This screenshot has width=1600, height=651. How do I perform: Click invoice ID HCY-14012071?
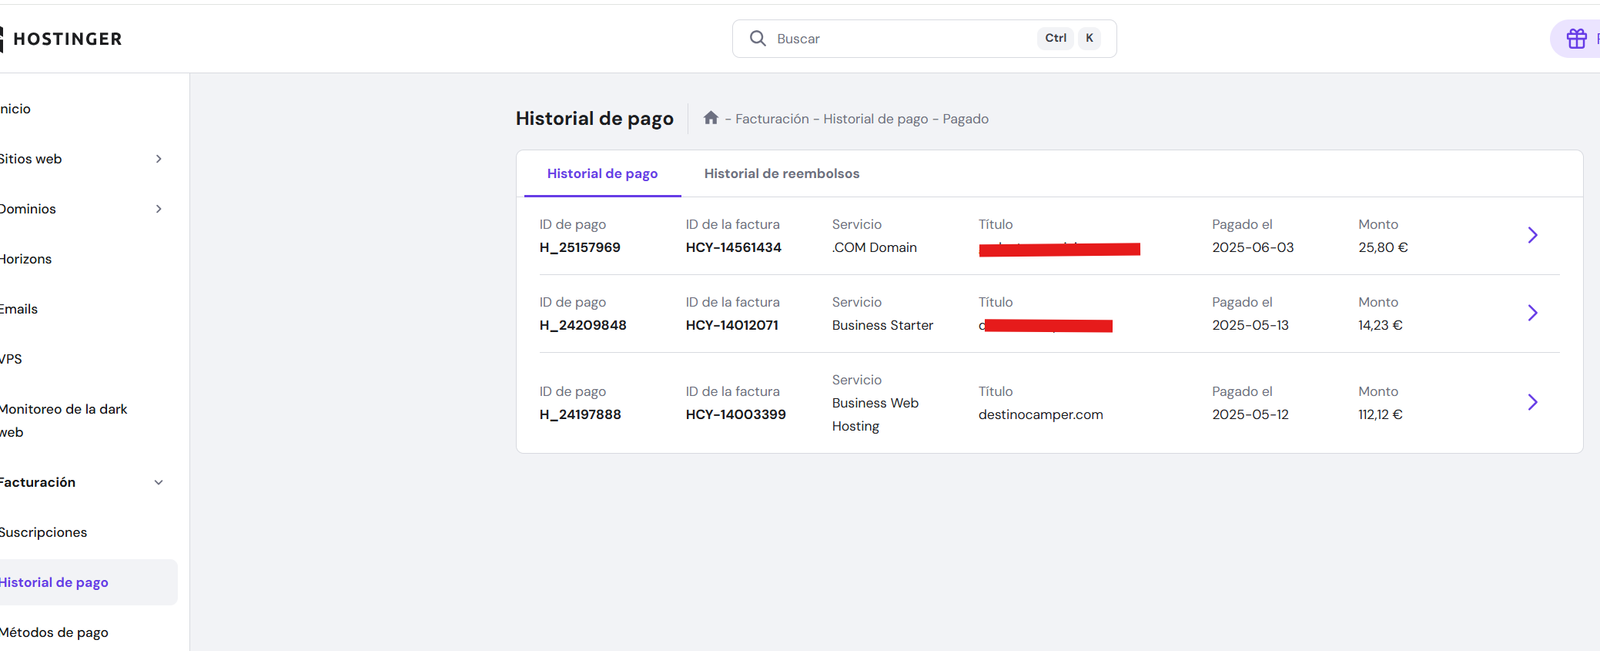click(732, 325)
